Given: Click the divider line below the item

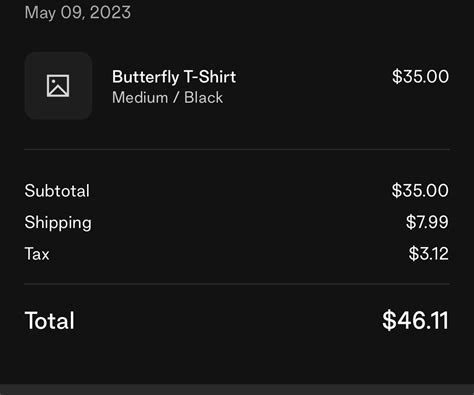Looking at the screenshot, I should 237,150.
